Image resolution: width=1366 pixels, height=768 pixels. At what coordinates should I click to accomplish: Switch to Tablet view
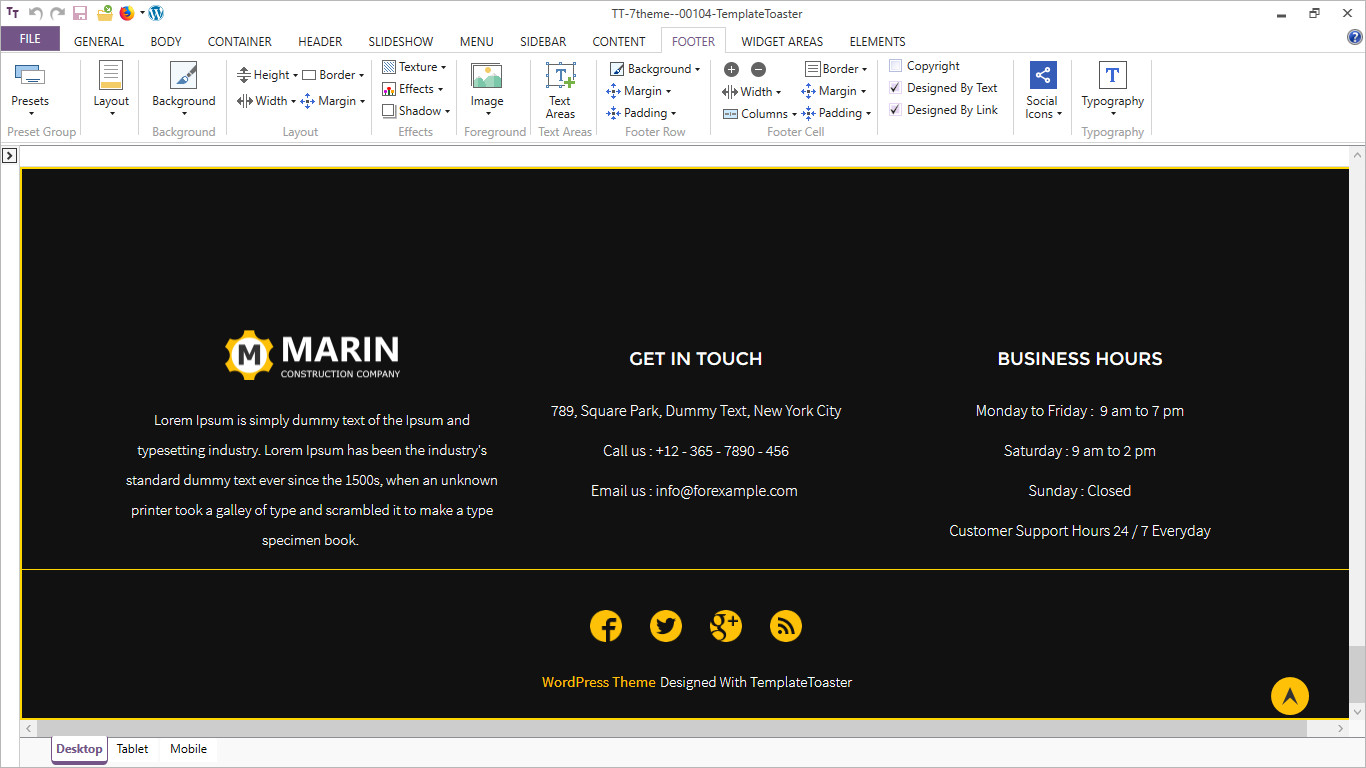[x=132, y=749]
